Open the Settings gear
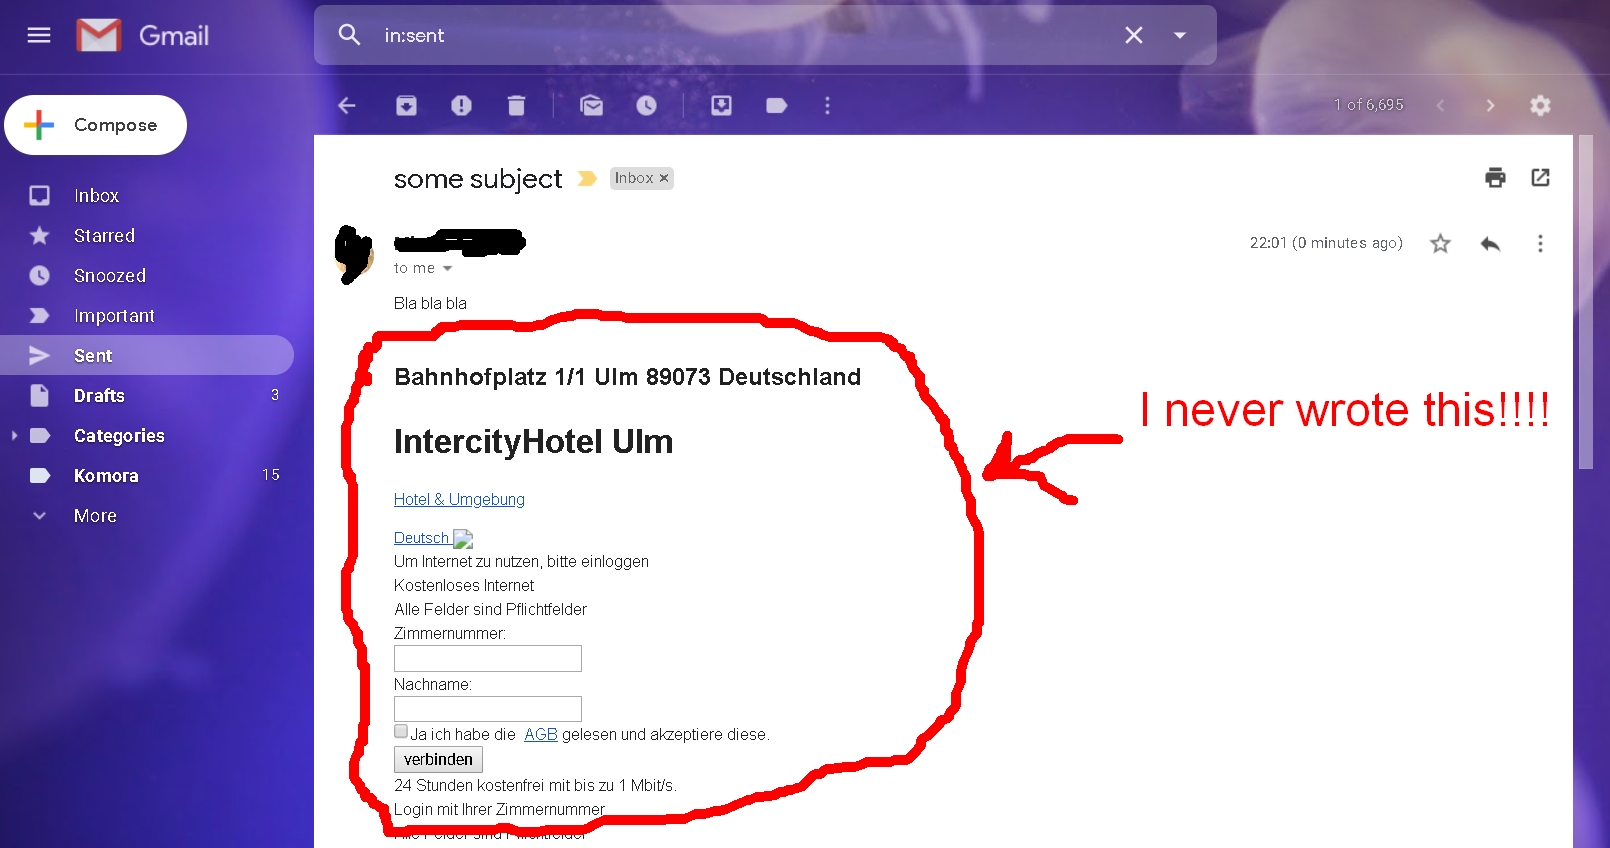Image resolution: width=1610 pixels, height=848 pixels. click(x=1540, y=105)
